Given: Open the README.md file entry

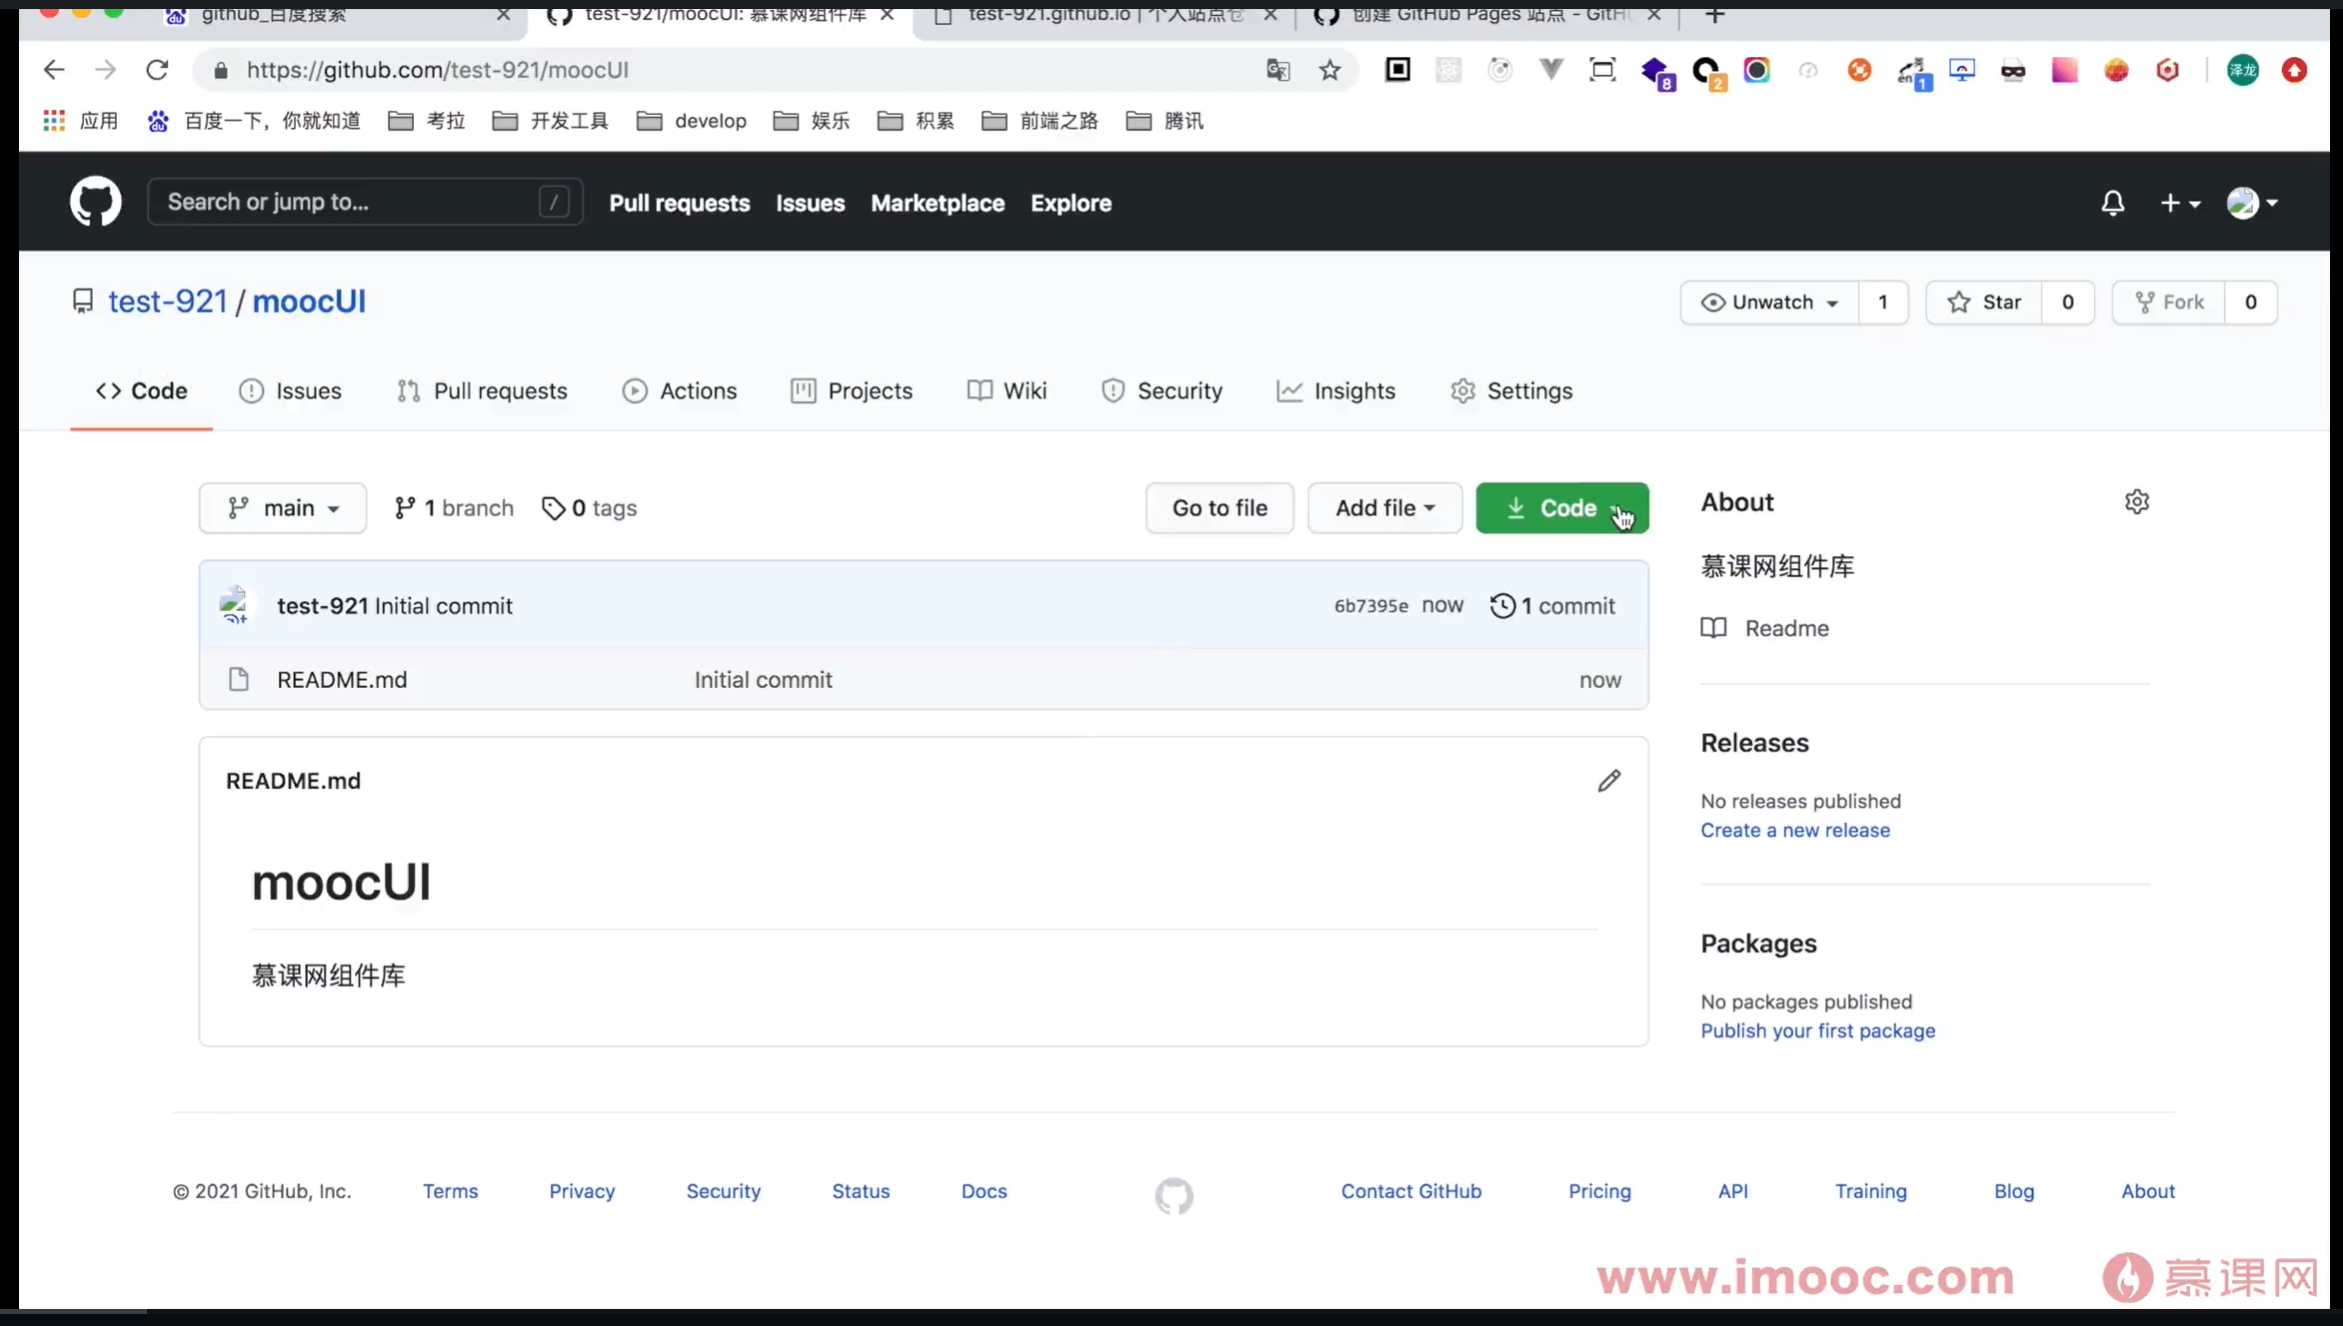Looking at the screenshot, I should click(x=341, y=680).
